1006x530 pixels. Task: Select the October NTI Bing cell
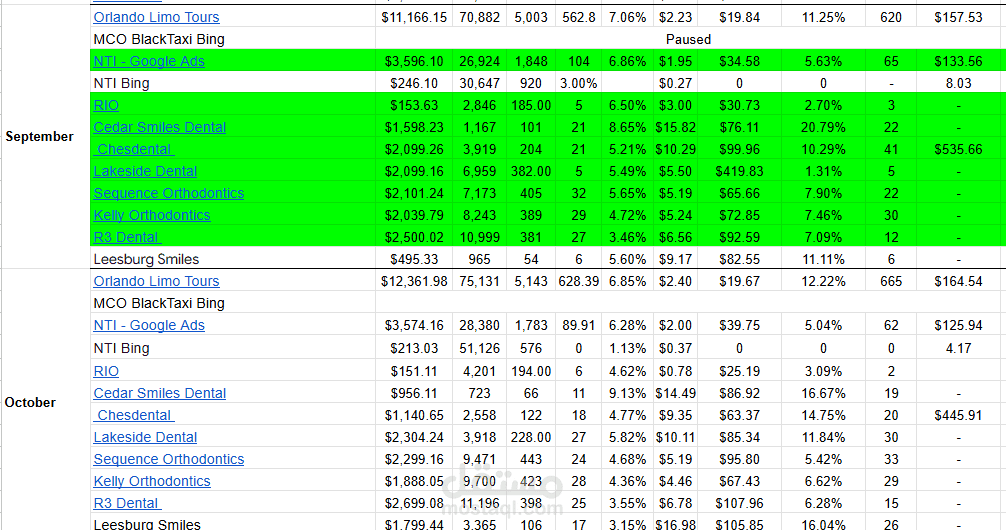(x=233, y=348)
